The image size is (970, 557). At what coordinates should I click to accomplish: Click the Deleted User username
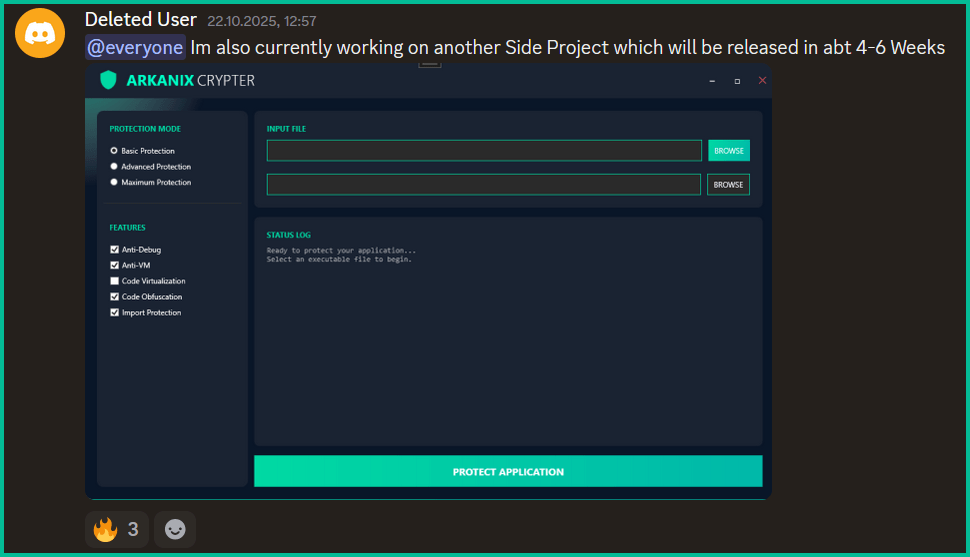[140, 19]
